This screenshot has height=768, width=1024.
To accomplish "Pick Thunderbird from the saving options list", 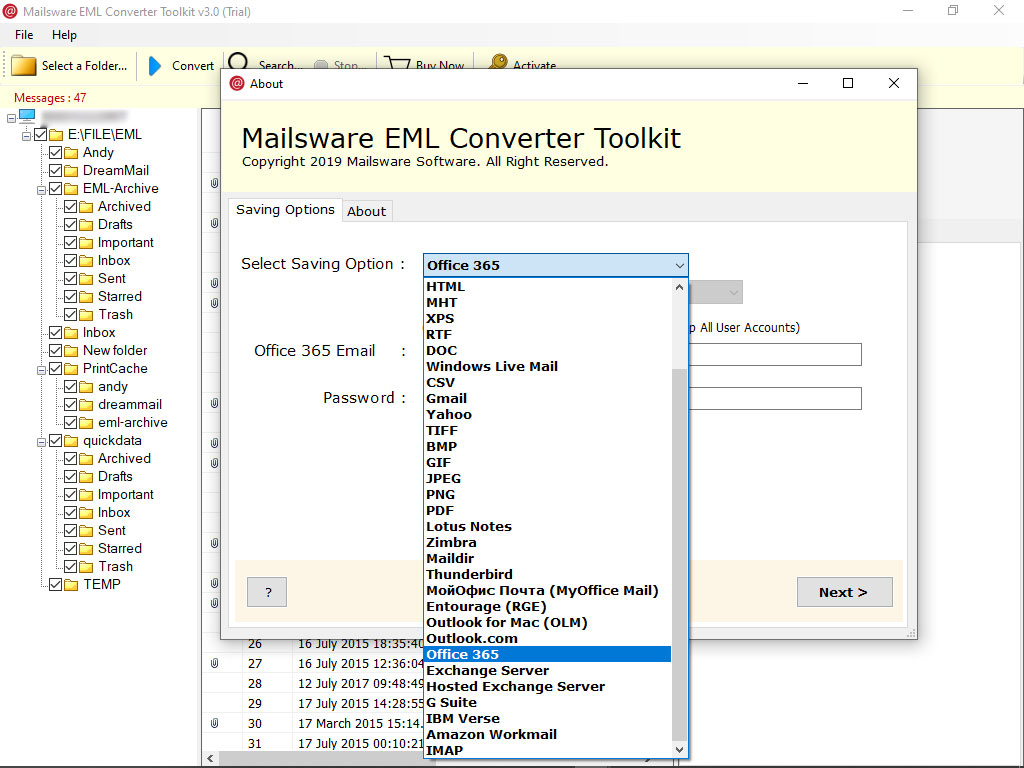I will (x=547, y=575).
